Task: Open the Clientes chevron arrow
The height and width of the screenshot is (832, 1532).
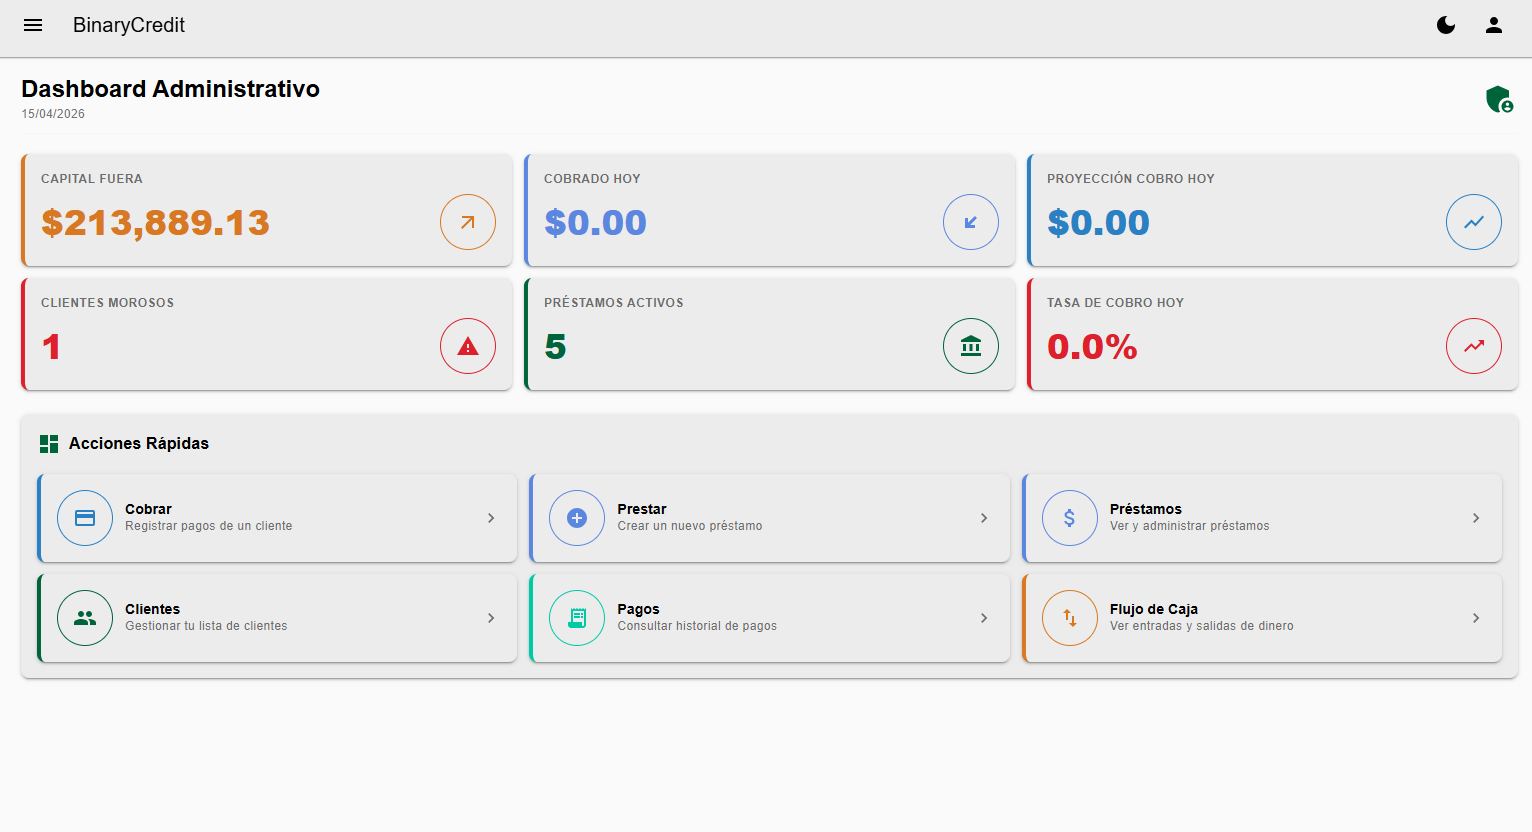Action: click(x=491, y=618)
